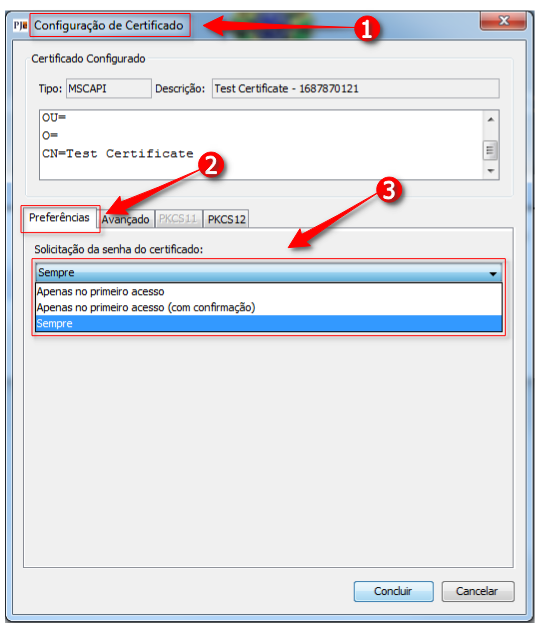Click the "Descrição:" label
Viewport: 540px width, 628px height.
(180, 89)
